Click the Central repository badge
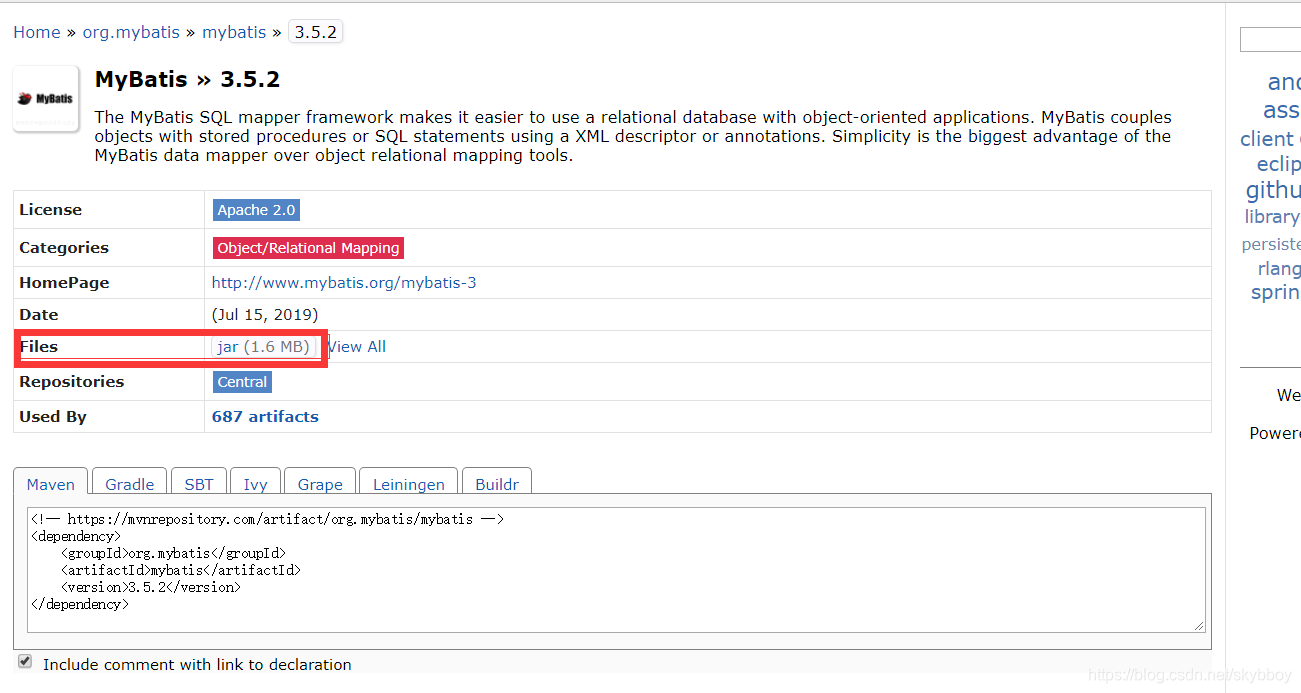 [x=242, y=382]
